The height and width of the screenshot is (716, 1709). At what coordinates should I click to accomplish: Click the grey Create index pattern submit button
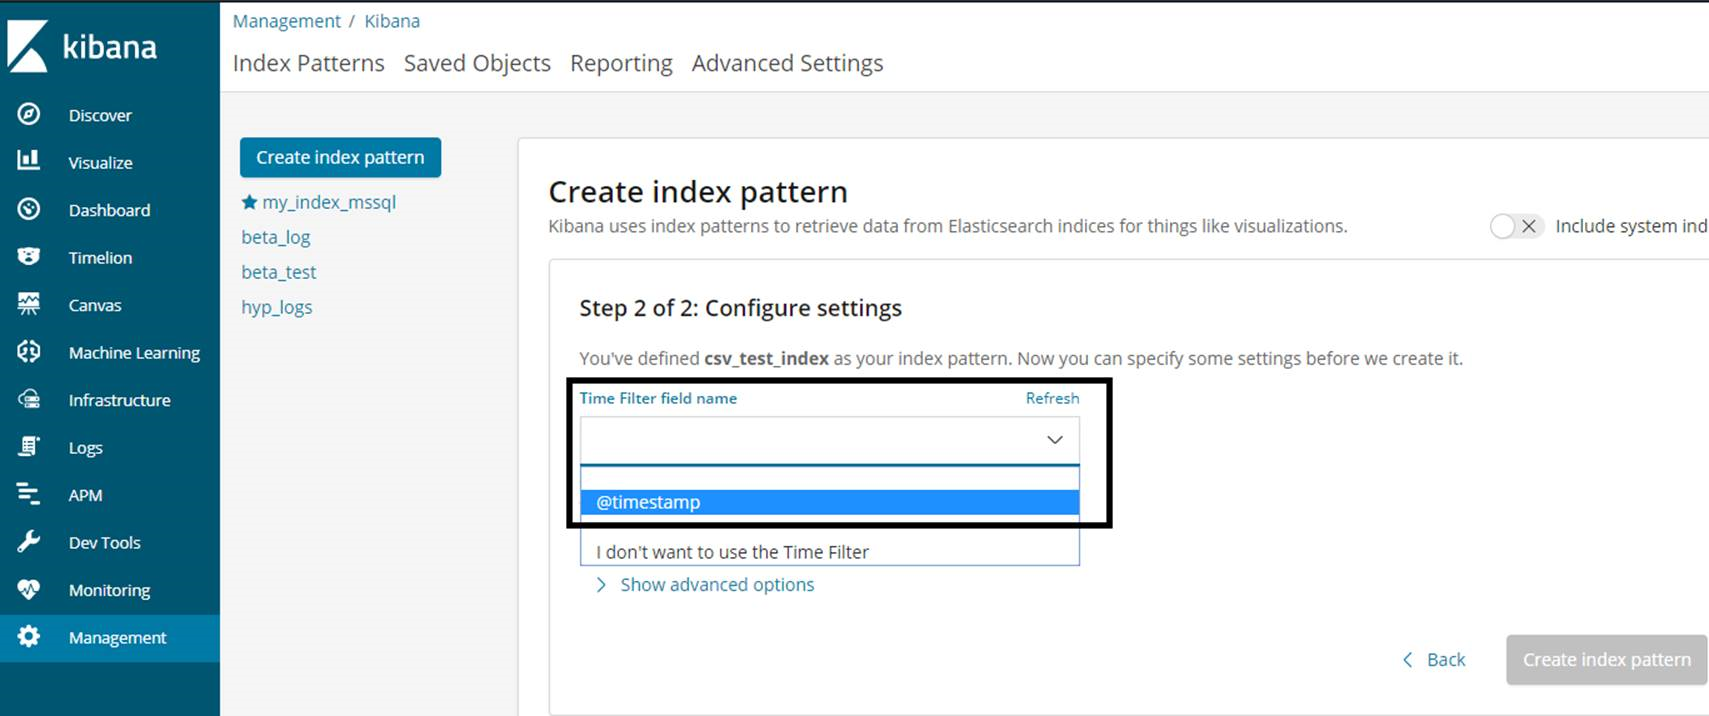click(x=1606, y=660)
